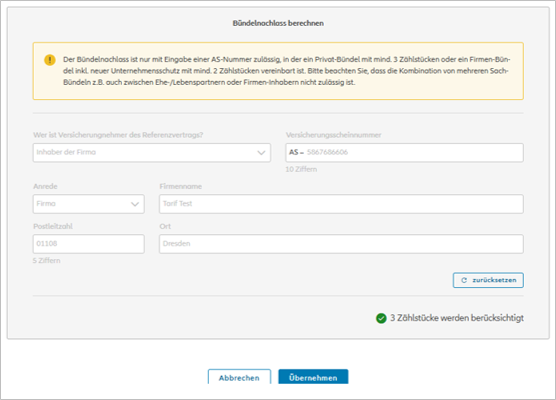The height and width of the screenshot is (400, 556).
Task: Click the Postleitzahl field with 01108
Action: pos(89,244)
